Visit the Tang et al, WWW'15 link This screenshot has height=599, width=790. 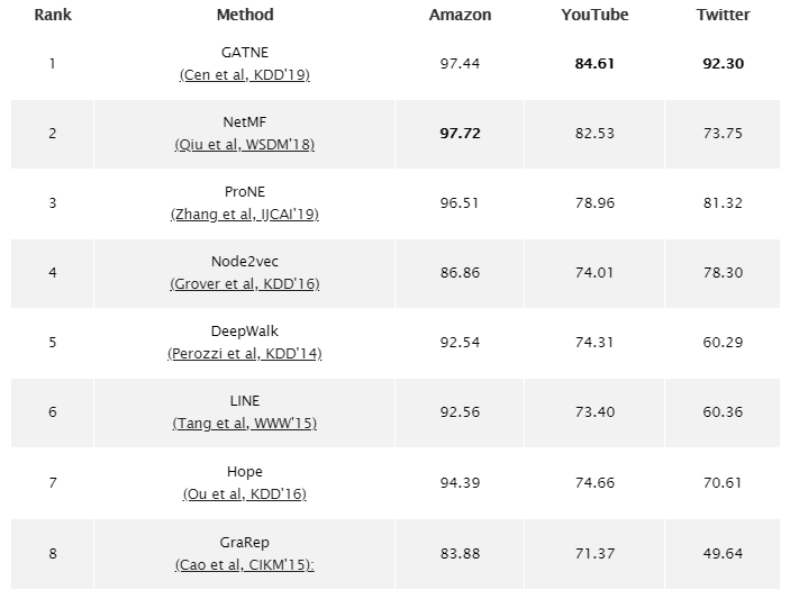(x=244, y=423)
